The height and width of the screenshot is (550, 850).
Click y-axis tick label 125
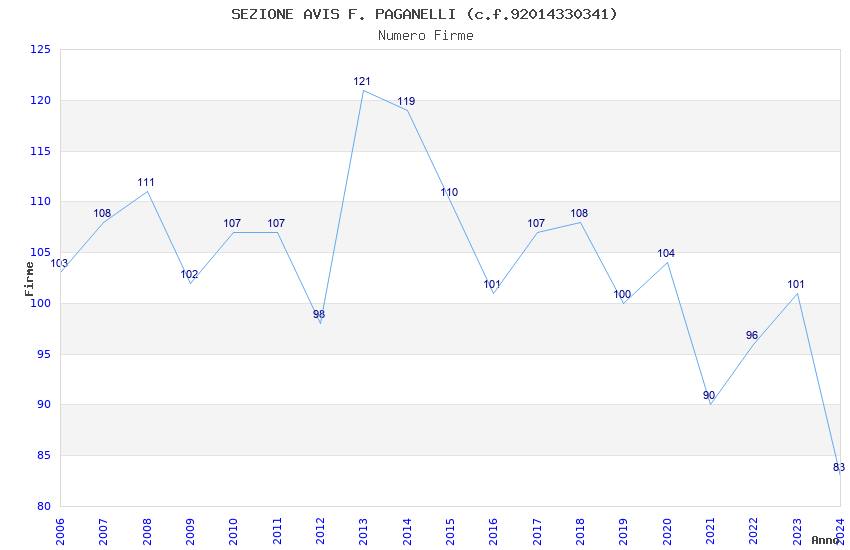point(40,49)
